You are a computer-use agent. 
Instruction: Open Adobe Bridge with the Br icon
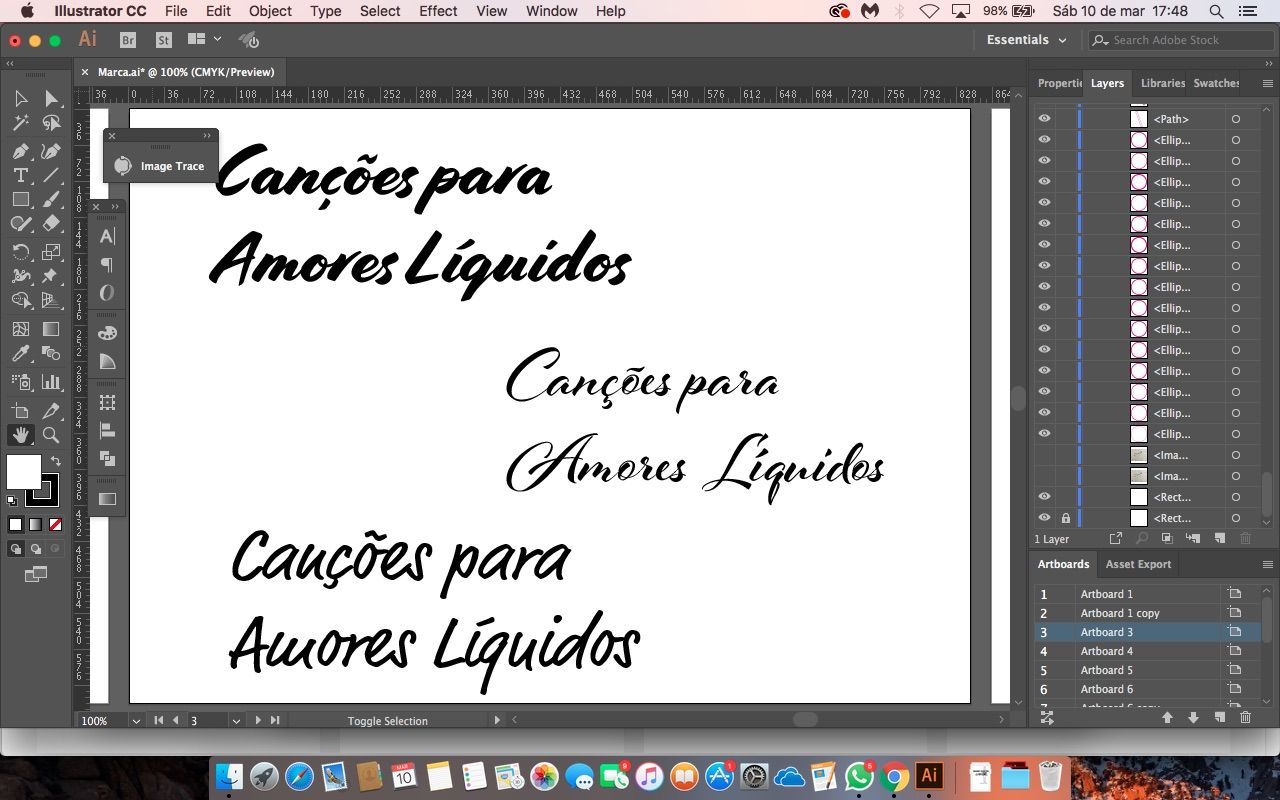point(128,40)
